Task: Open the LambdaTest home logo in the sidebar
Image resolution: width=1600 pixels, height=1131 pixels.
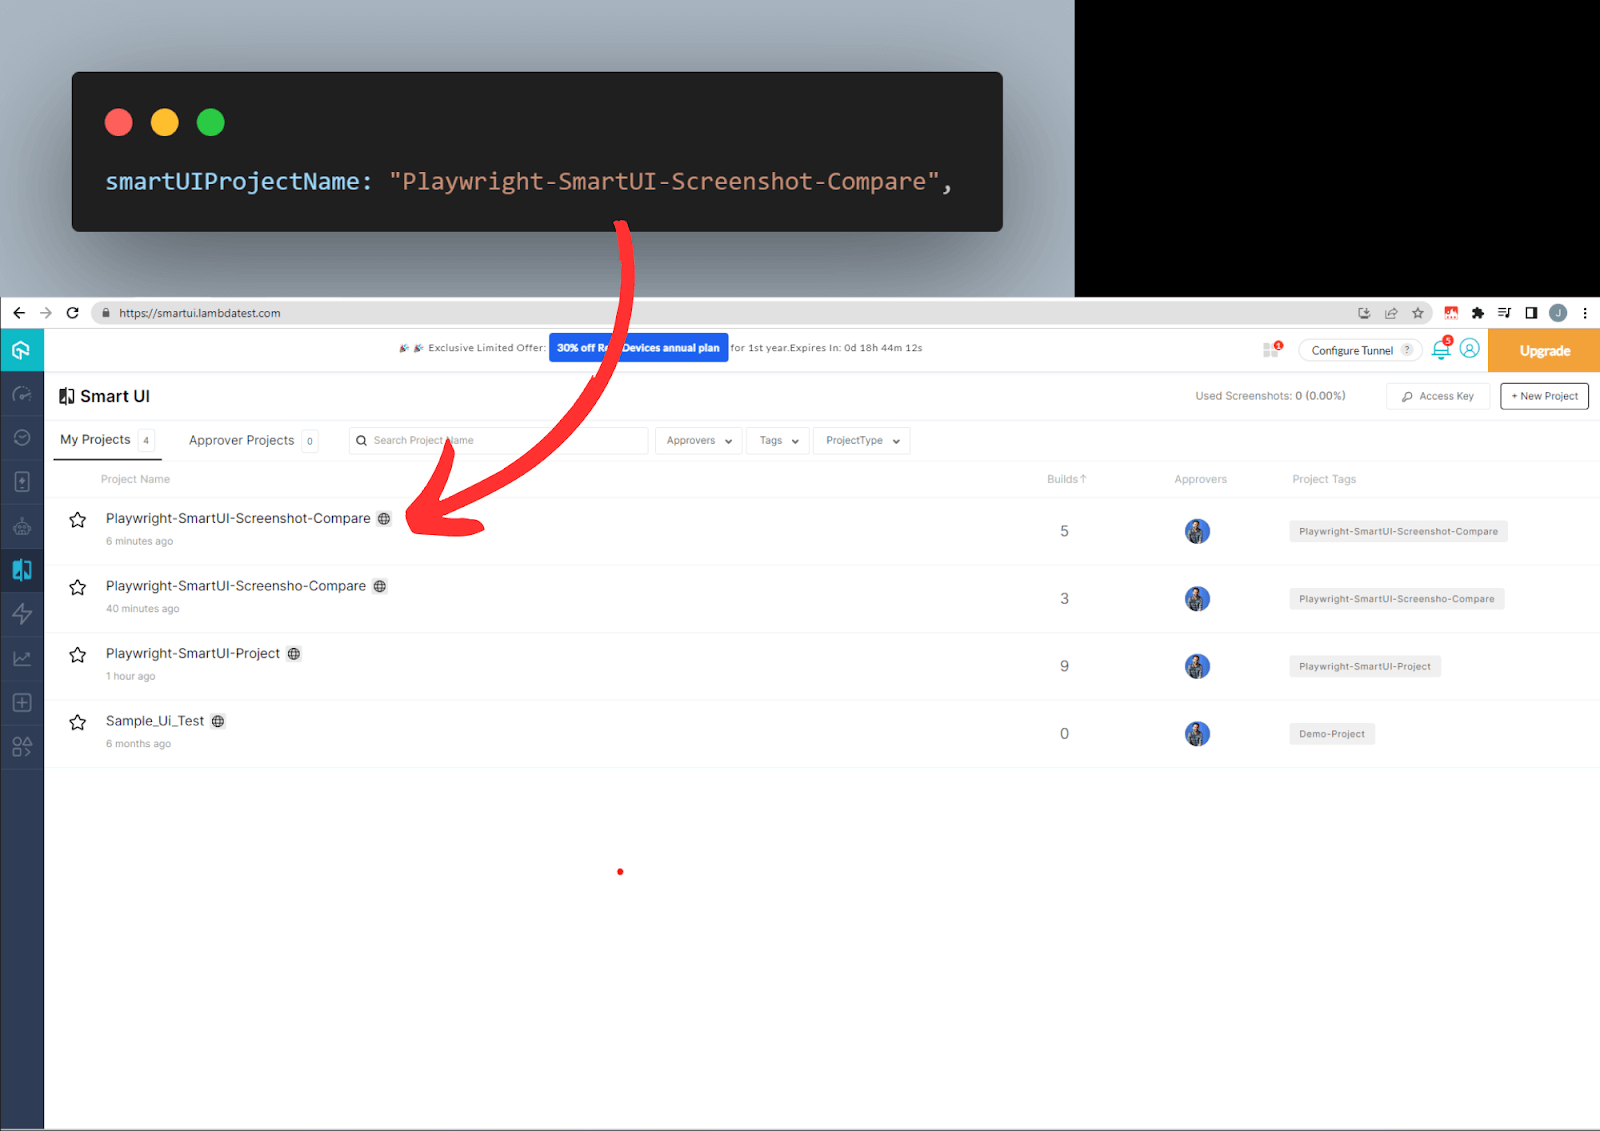Action: coord(21,350)
